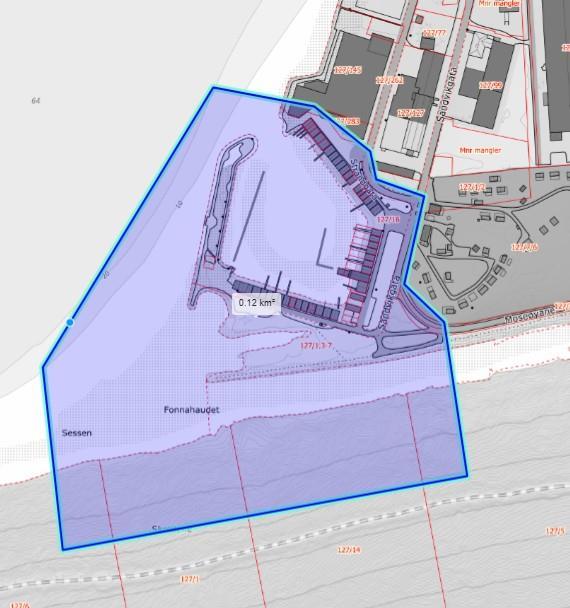Image resolution: width=570 pixels, height=608 pixels.
Task: Click the Moseøyane road label
Action: point(530,315)
